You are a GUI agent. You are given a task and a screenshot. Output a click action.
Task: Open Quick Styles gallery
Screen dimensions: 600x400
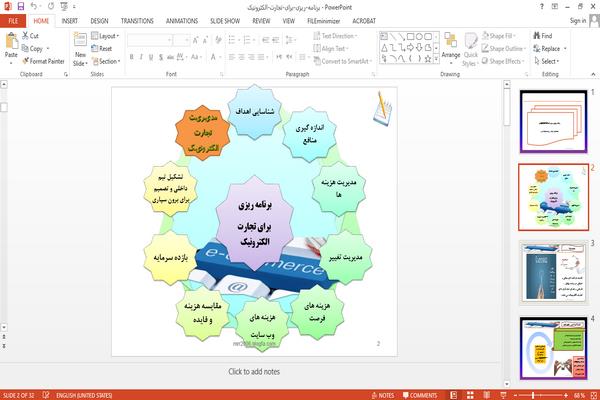click(x=470, y=50)
